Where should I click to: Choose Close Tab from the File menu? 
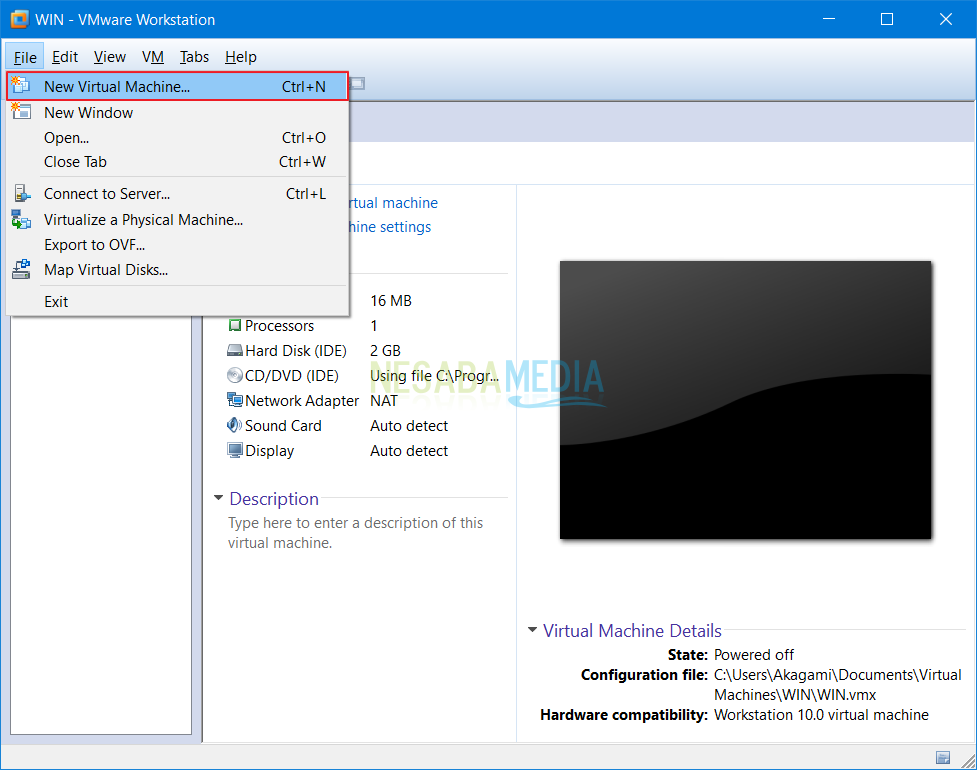(75, 161)
